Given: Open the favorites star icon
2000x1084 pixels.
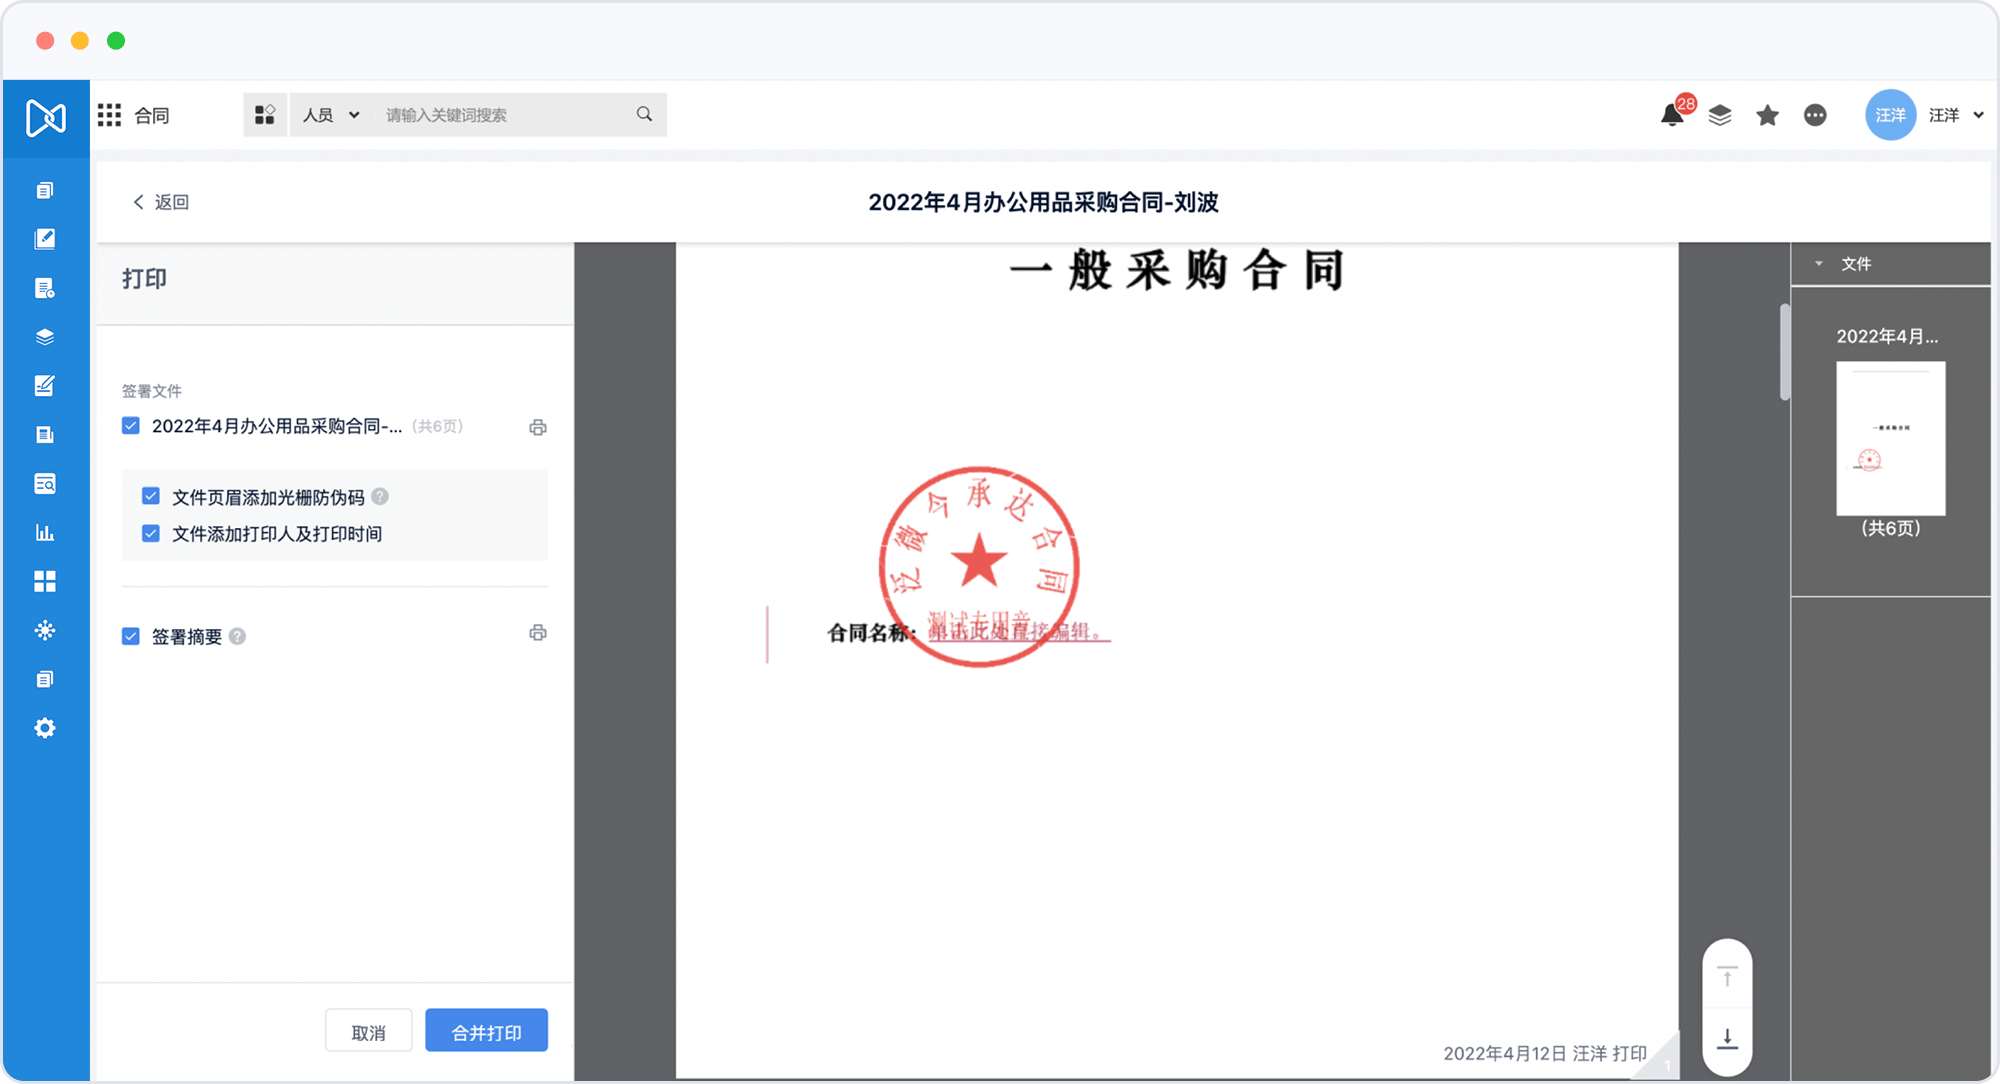Looking at the screenshot, I should pyautogui.click(x=1767, y=116).
